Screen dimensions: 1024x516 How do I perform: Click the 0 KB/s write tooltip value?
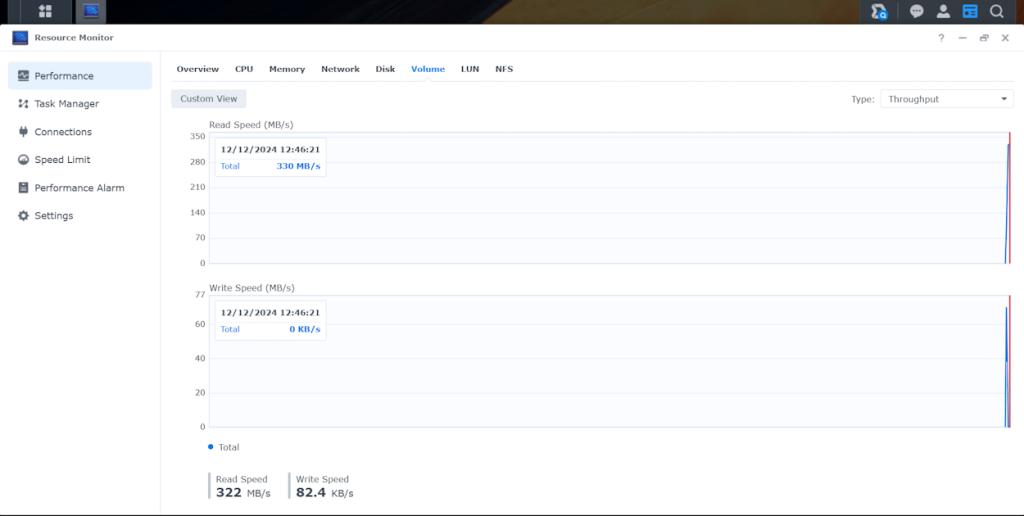click(304, 329)
